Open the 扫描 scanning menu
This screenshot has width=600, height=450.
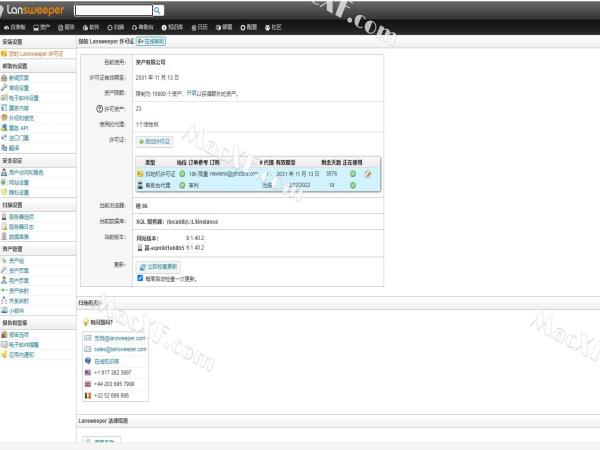116,28
